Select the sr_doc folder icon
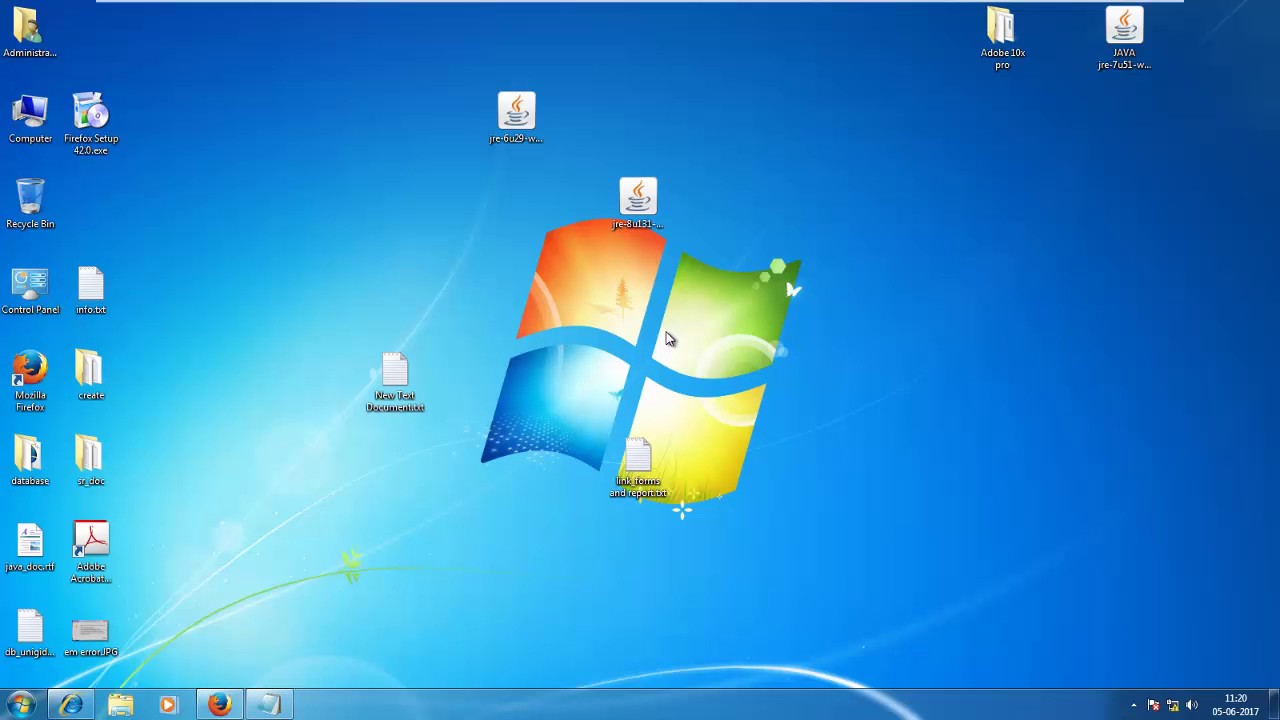The width and height of the screenshot is (1280, 720). click(90, 462)
